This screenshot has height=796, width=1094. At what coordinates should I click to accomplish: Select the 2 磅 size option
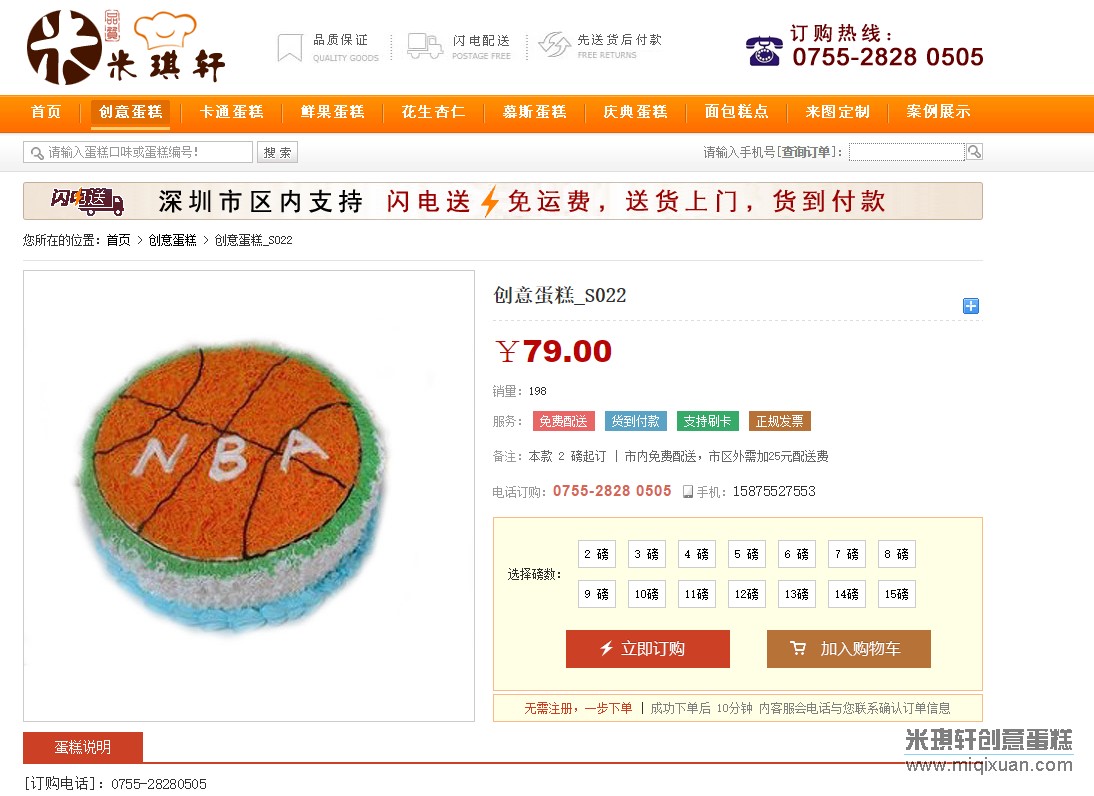[597, 554]
